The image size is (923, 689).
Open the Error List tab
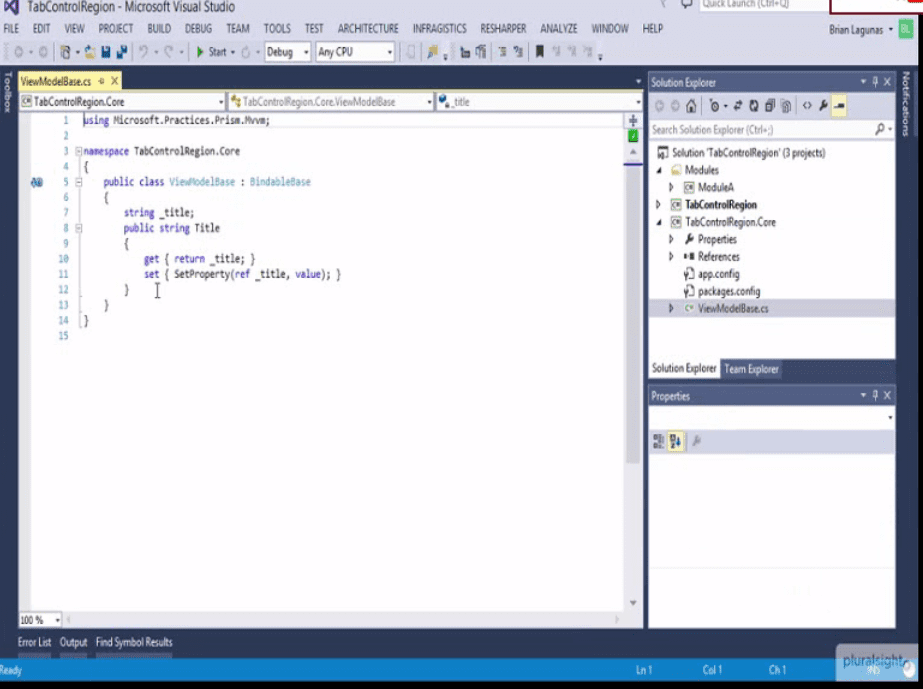coord(34,642)
